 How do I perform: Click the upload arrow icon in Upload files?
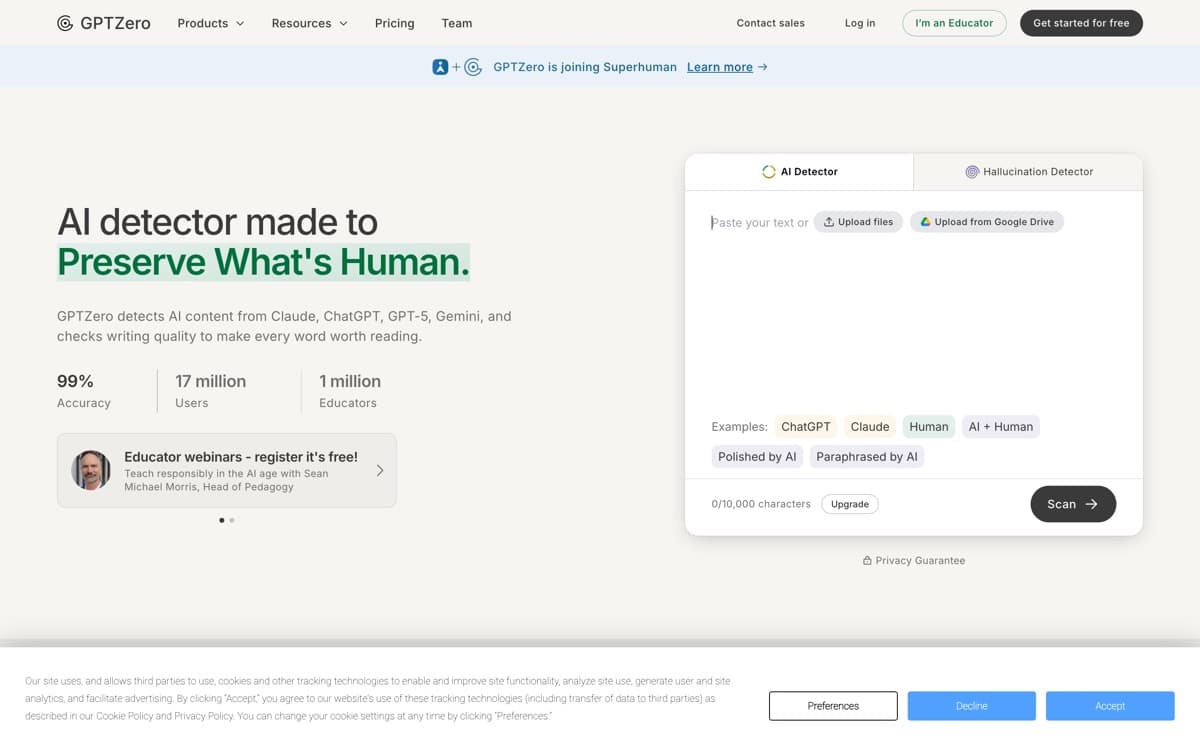coord(829,222)
